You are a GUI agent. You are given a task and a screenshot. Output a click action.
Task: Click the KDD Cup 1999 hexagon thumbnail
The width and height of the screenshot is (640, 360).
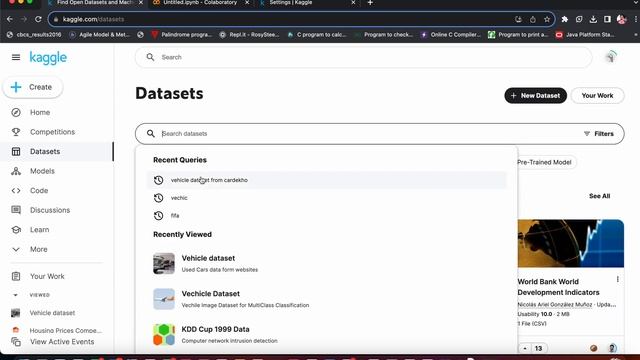[x=164, y=334]
